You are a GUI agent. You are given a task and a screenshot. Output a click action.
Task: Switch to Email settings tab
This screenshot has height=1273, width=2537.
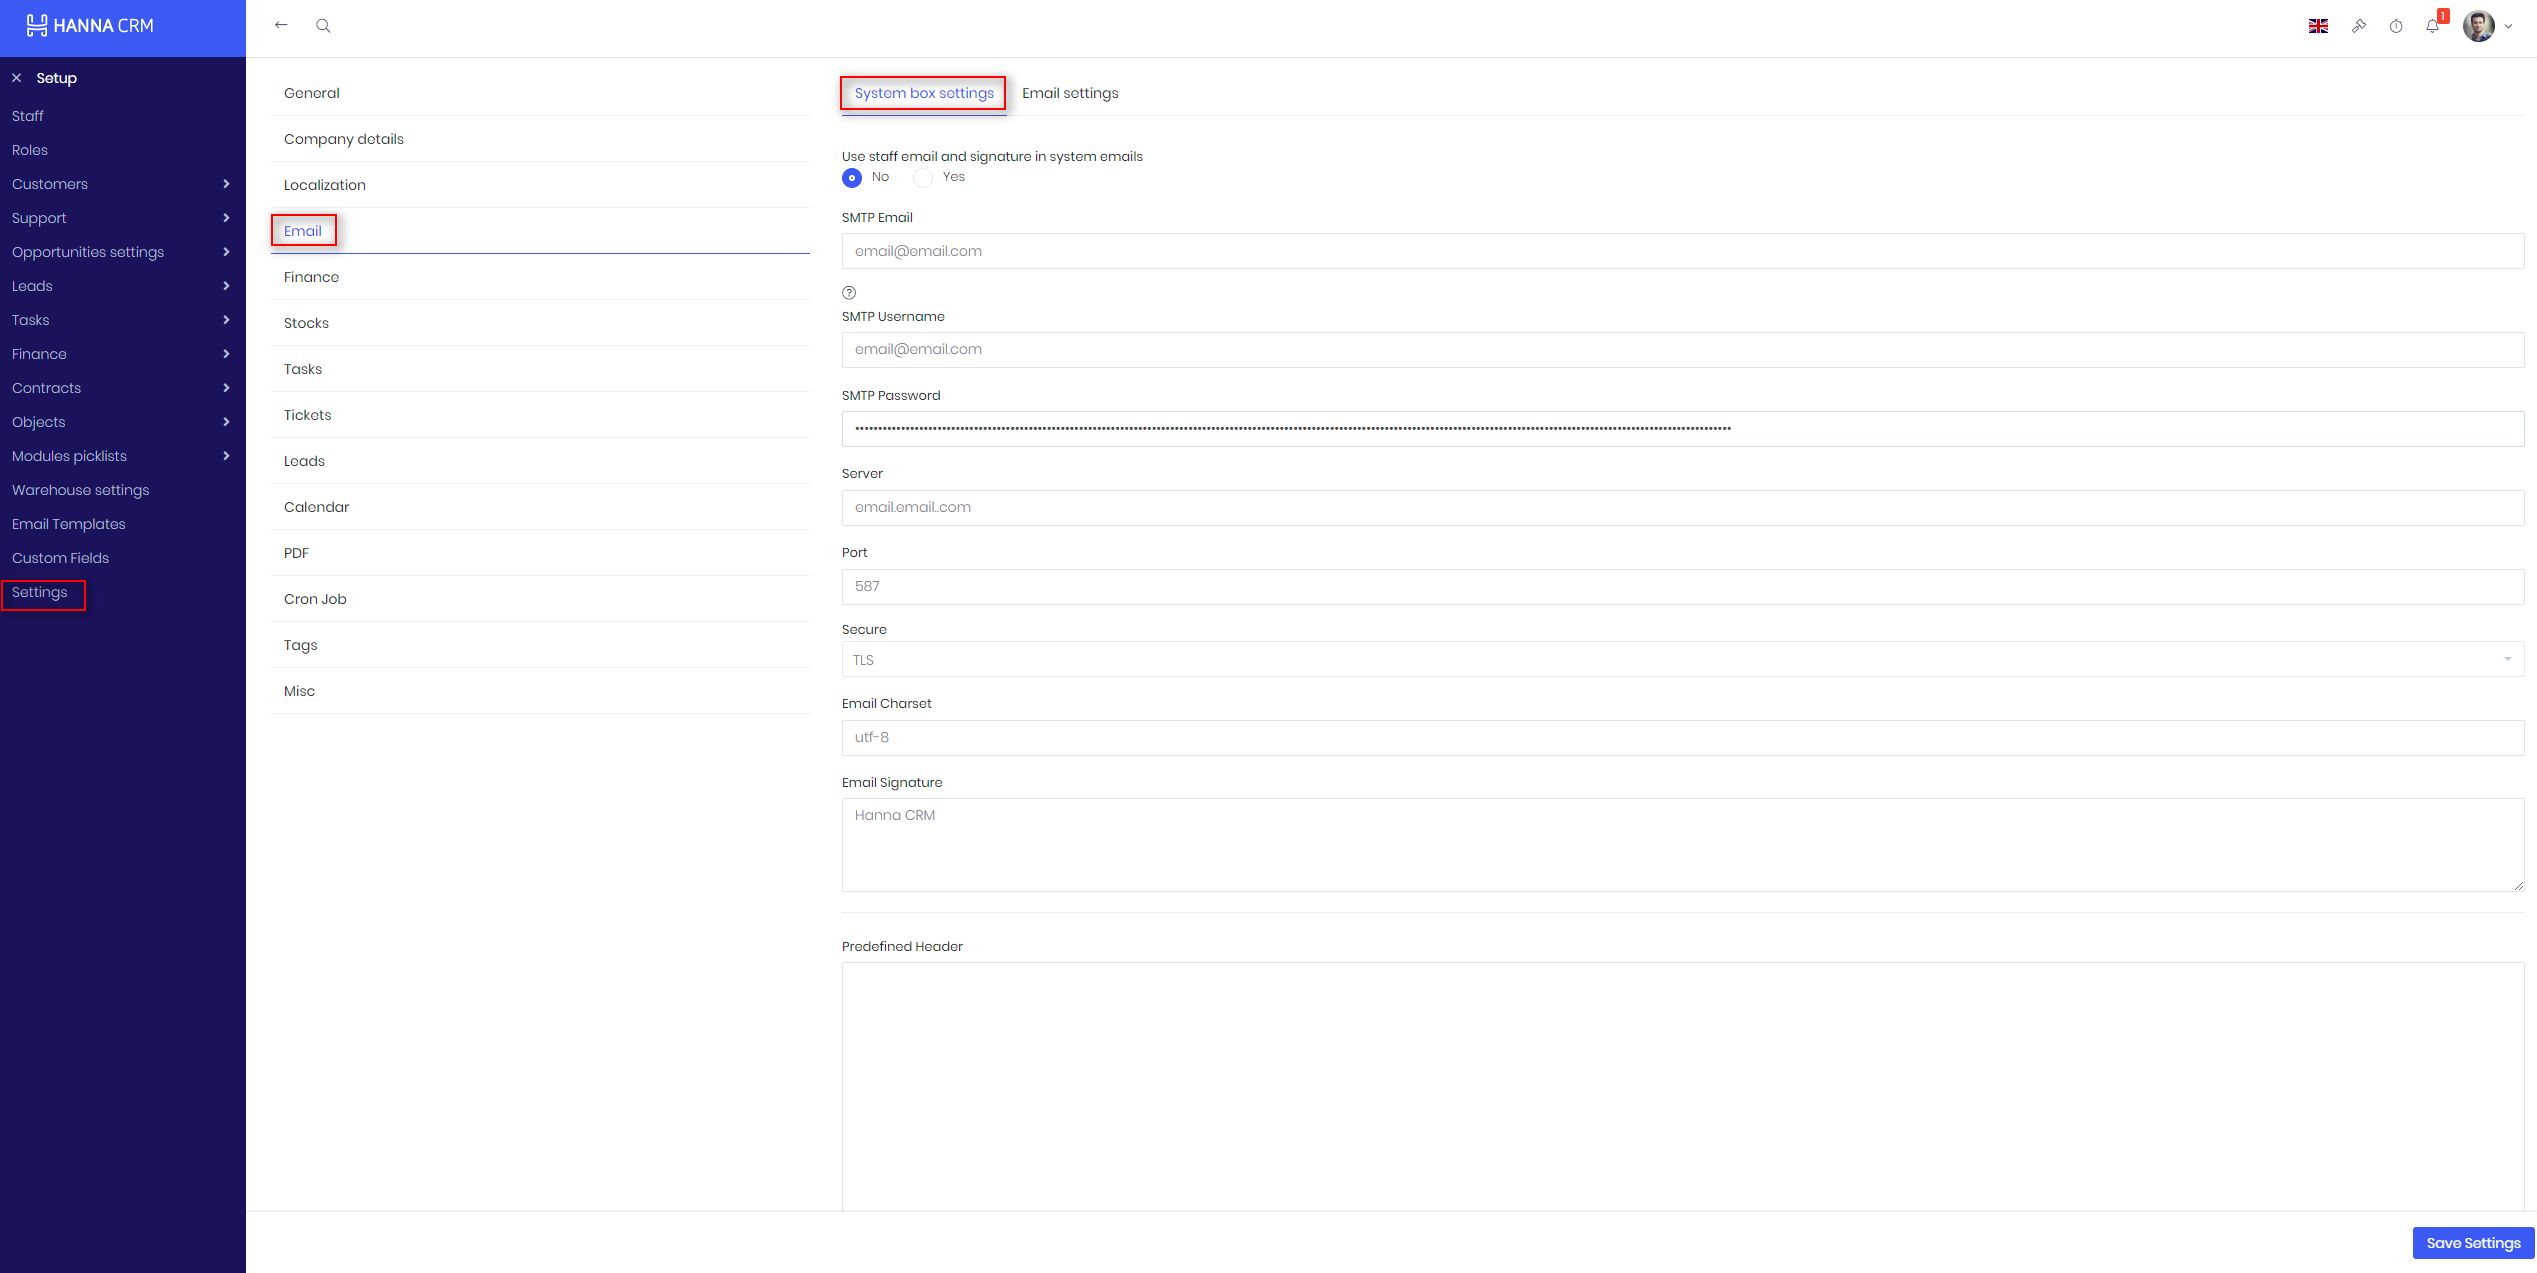pos(1070,93)
